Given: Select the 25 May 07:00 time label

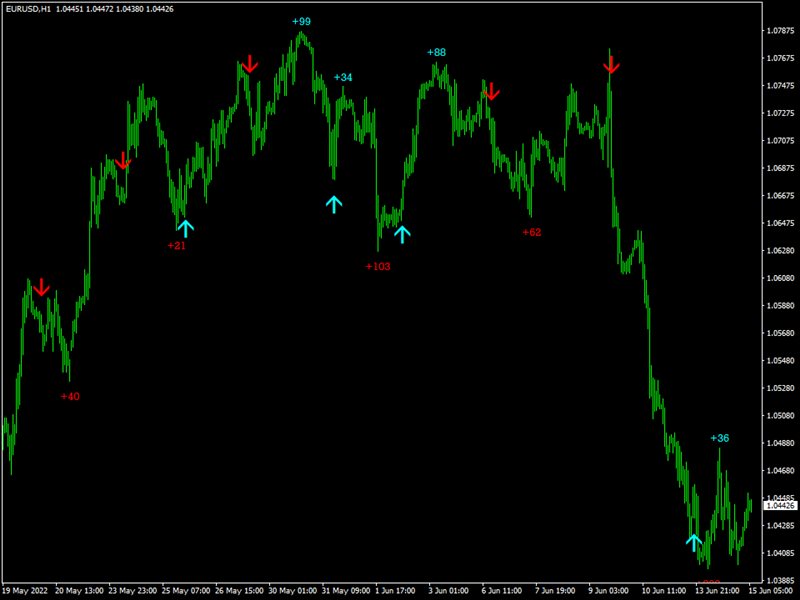Looking at the screenshot, I should (x=186, y=591).
